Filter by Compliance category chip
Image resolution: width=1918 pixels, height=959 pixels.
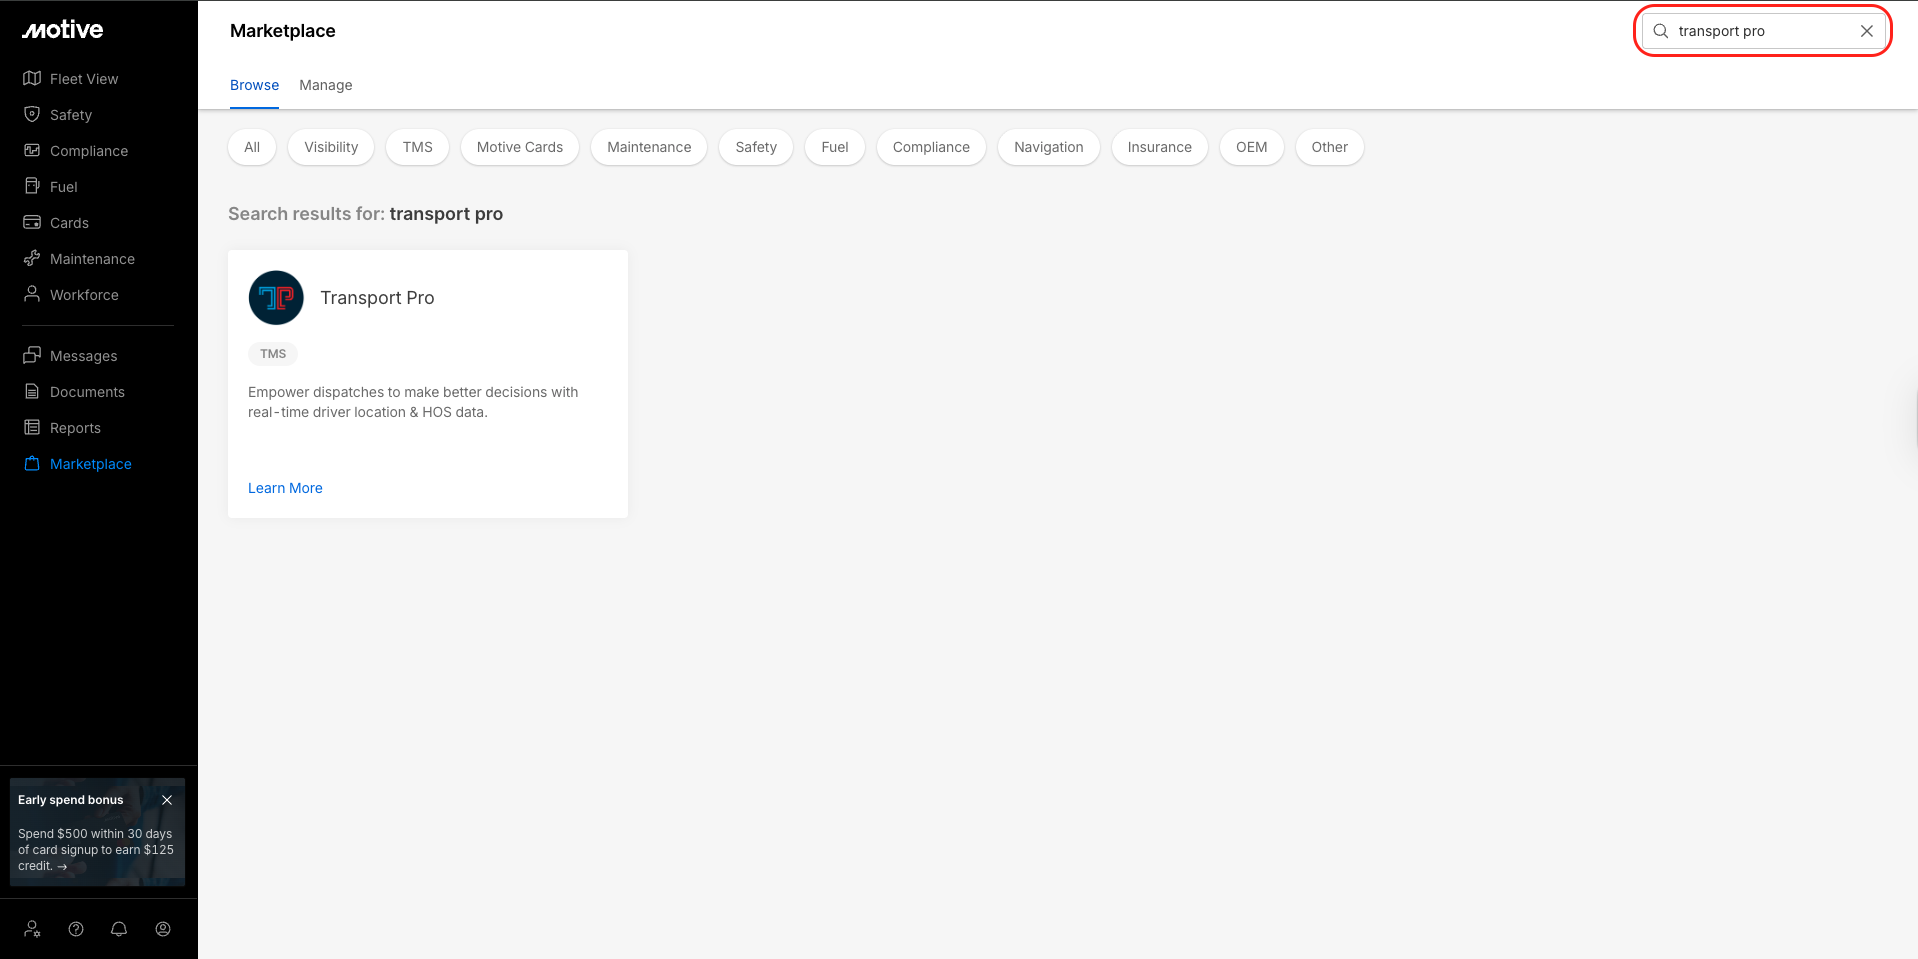tap(931, 147)
